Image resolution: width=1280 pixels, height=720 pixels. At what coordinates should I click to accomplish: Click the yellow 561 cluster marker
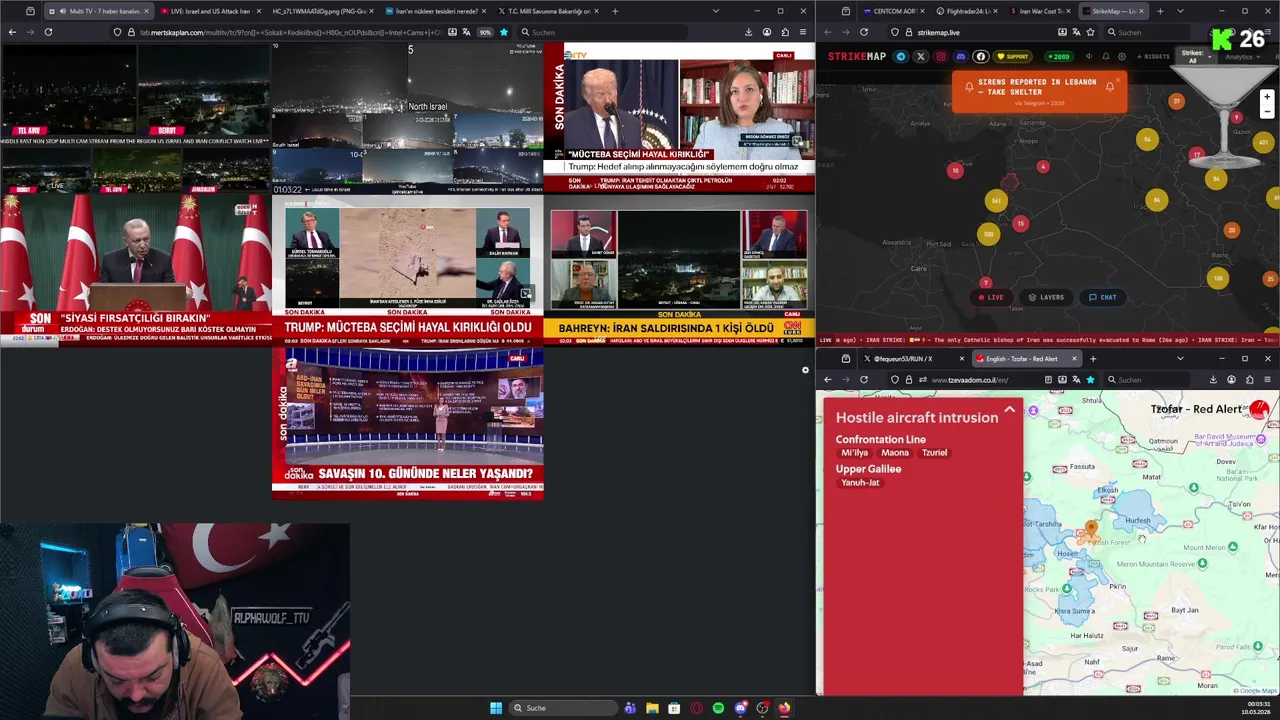[x=996, y=201]
